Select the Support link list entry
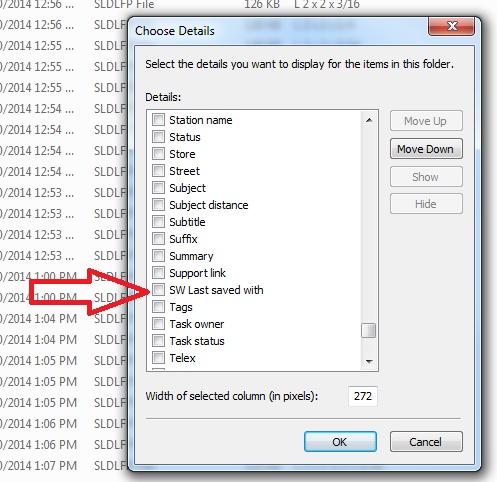Image resolution: width=497 pixels, height=482 pixels. tap(197, 273)
